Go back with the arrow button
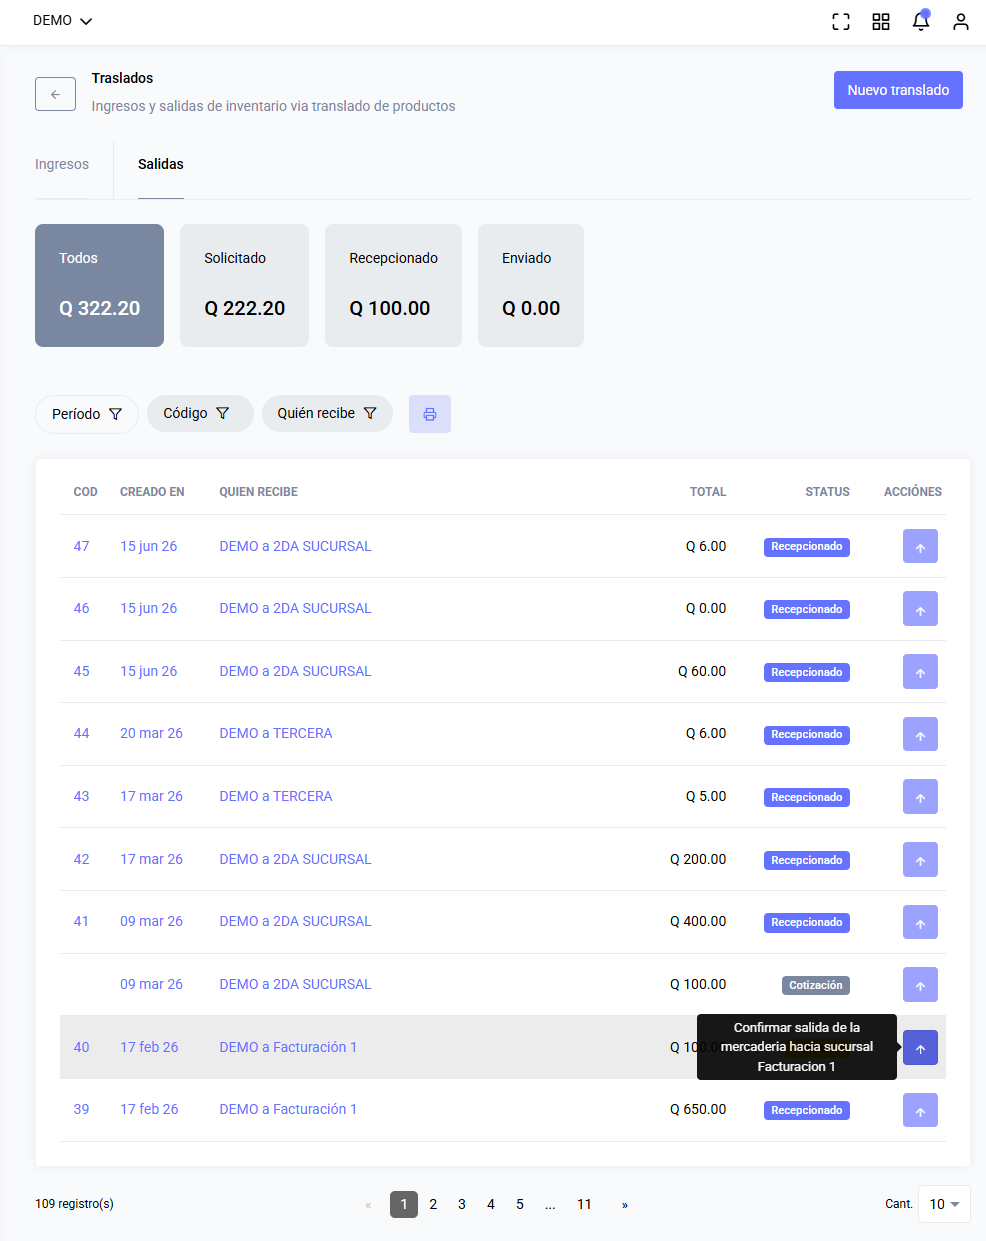 tap(55, 94)
